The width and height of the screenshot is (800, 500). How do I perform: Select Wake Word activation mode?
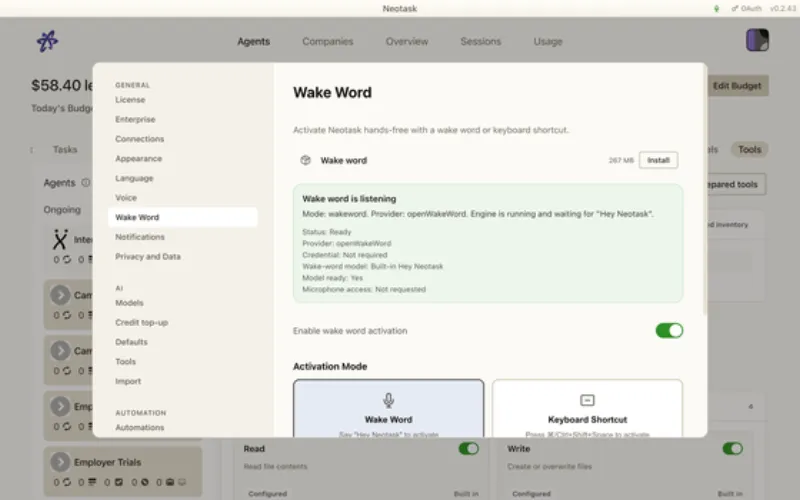(x=388, y=408)
